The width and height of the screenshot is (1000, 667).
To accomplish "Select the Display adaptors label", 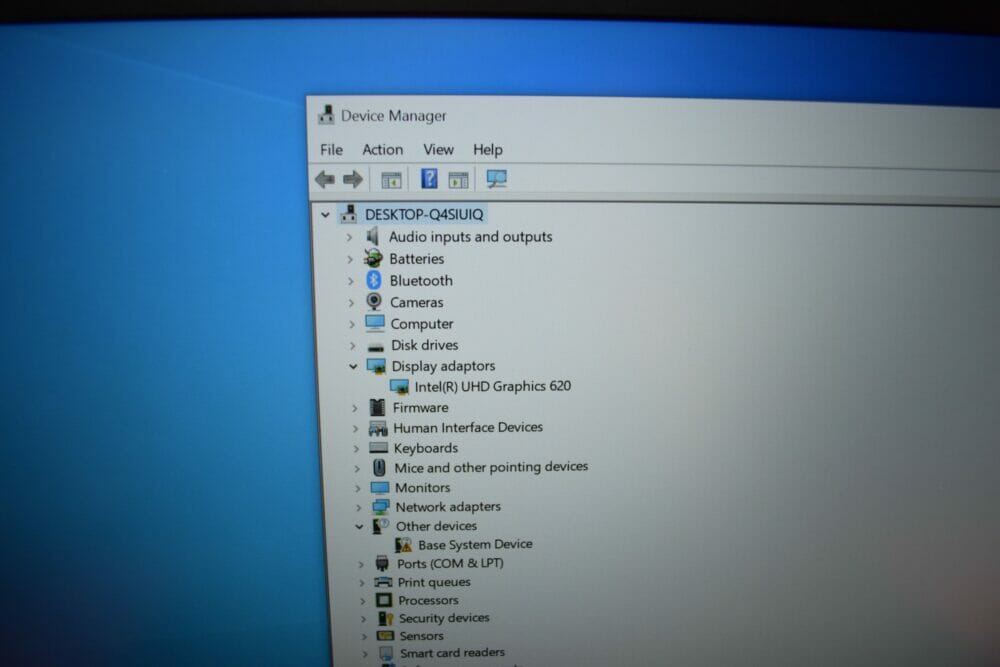I will (x=443, y=366).
